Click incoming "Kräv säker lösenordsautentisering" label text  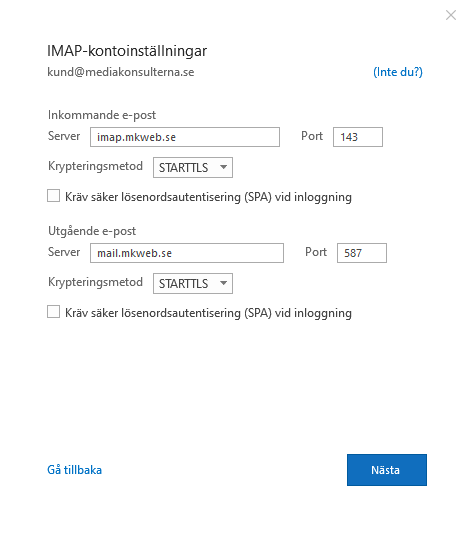pos(208,197)
